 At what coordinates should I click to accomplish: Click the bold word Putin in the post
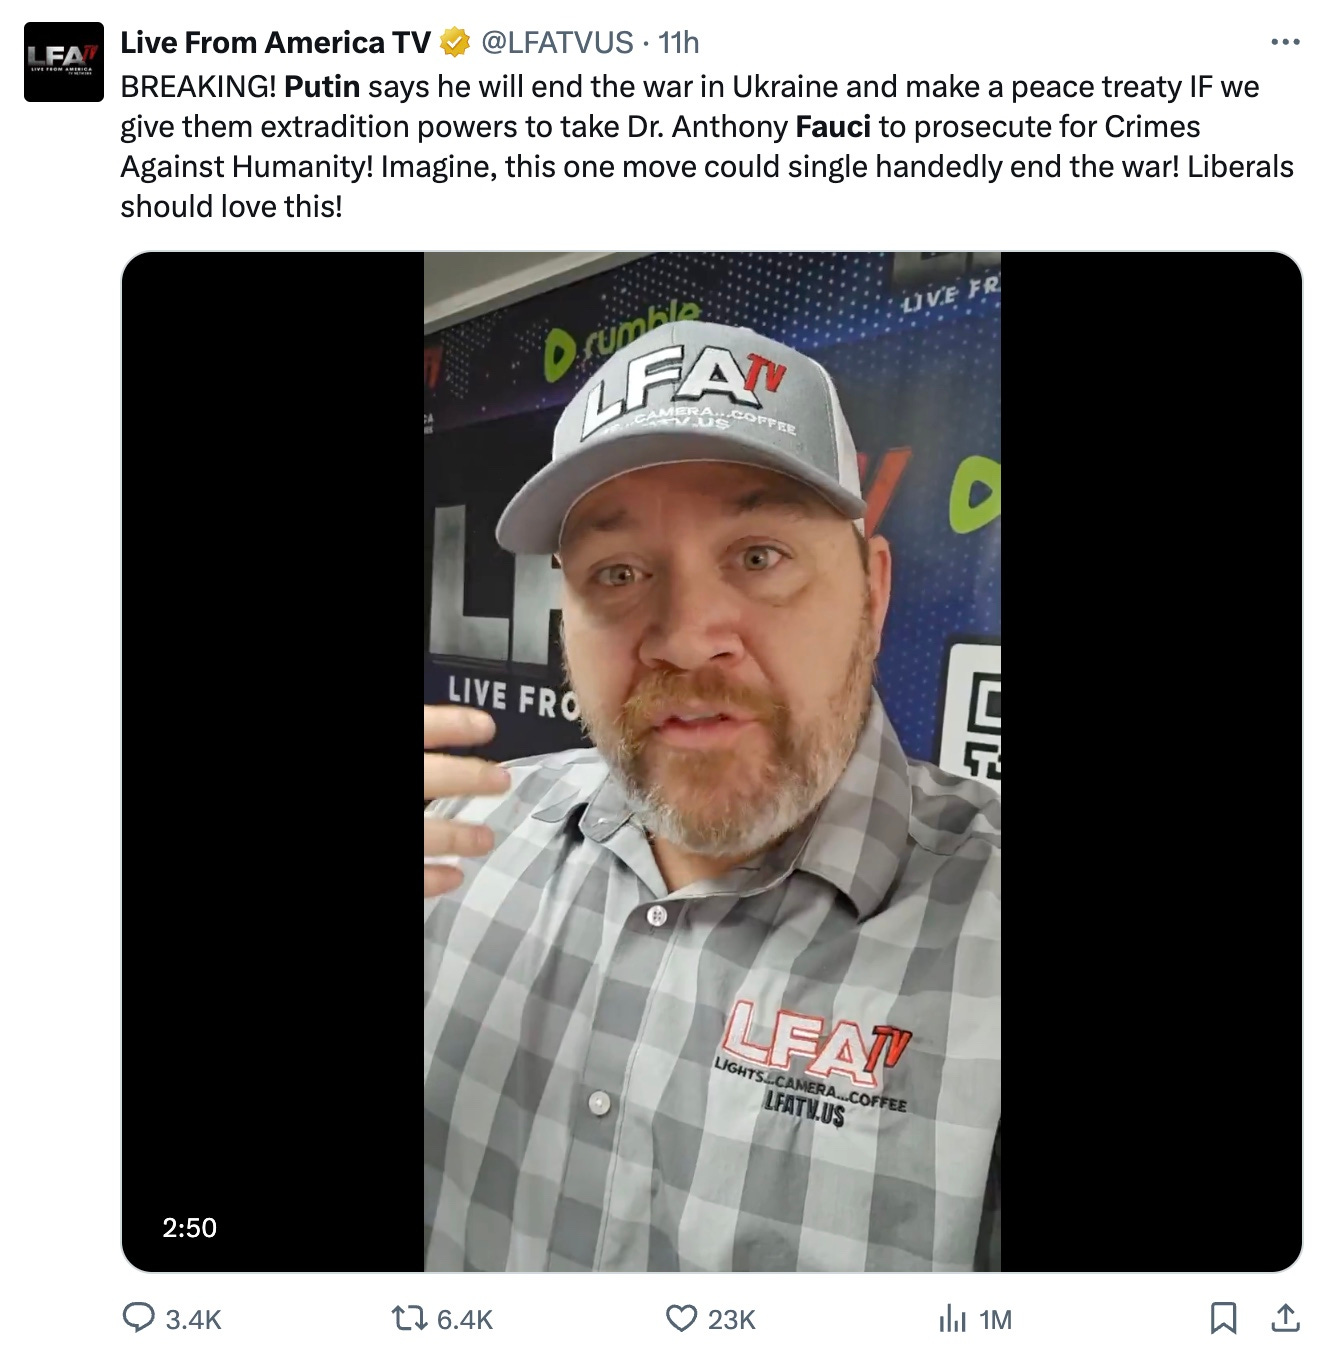pos(322,86)
